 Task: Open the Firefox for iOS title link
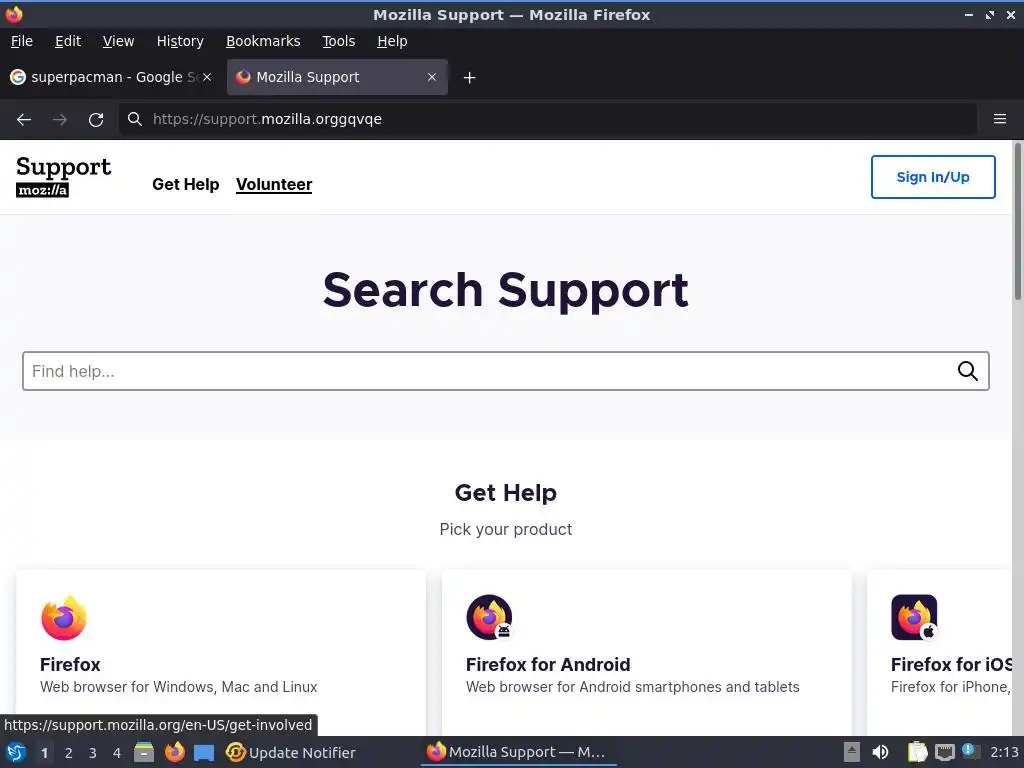[951, 664]
